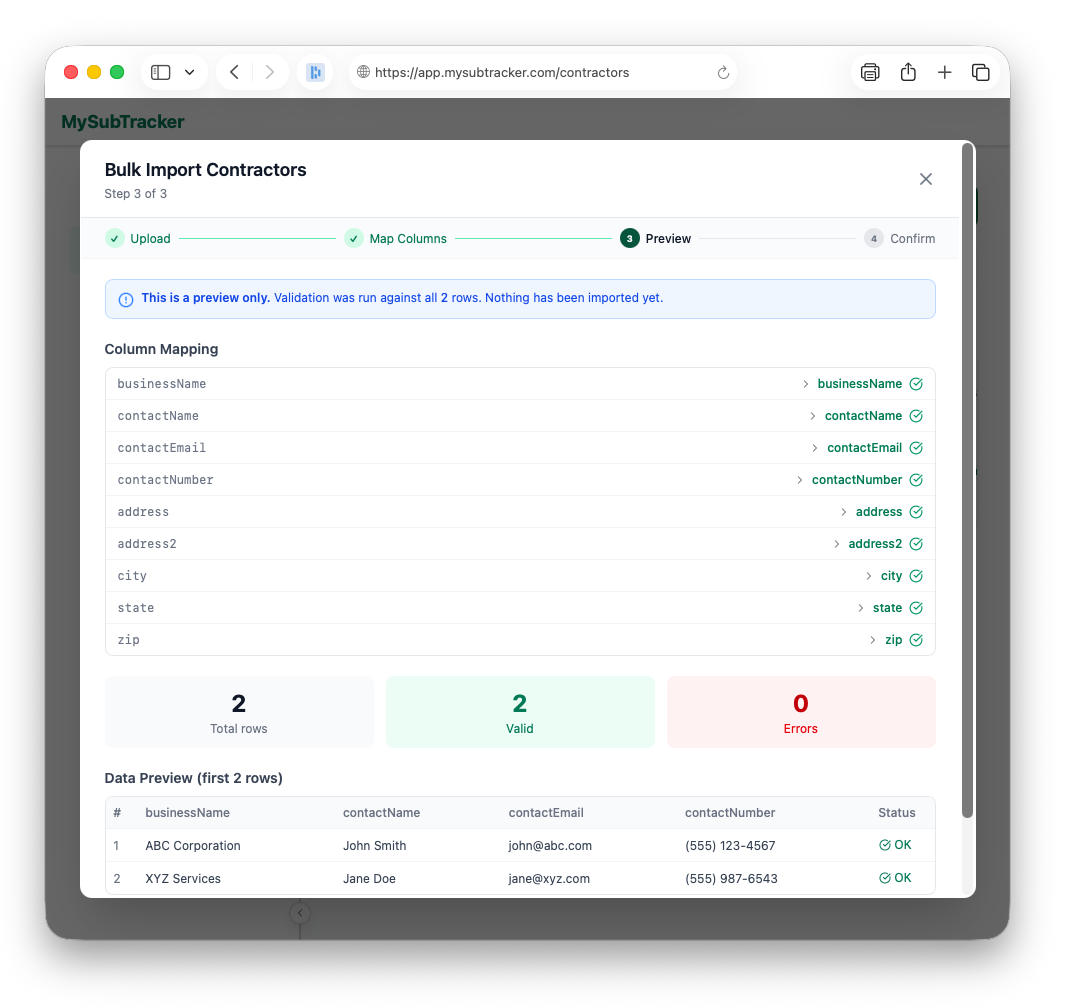Select the XYZ Services cell

tap(183, 879)
